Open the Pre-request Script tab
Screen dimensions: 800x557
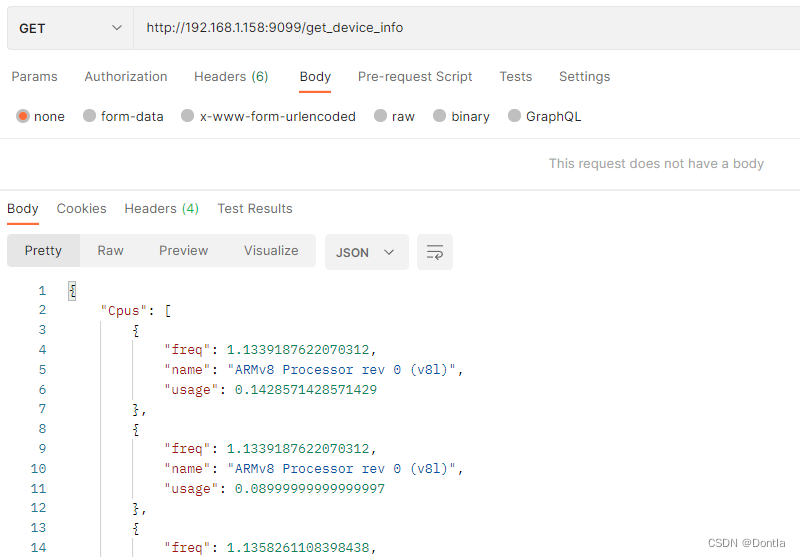coord(415,77)
